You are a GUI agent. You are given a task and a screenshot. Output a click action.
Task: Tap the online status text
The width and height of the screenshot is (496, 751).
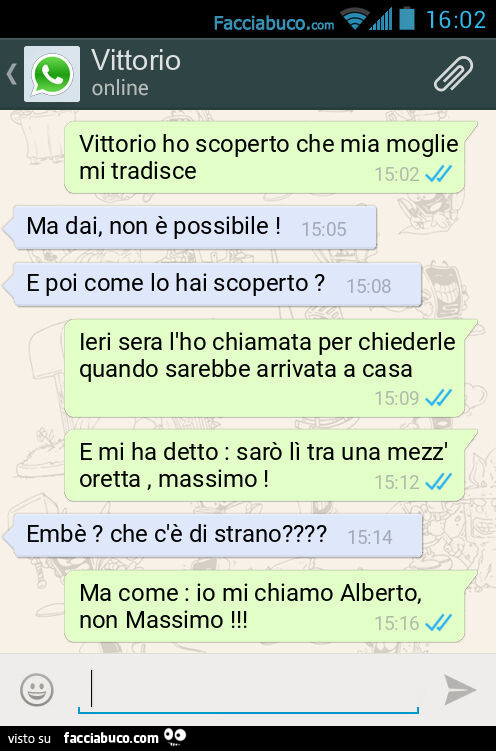[120, 88]
